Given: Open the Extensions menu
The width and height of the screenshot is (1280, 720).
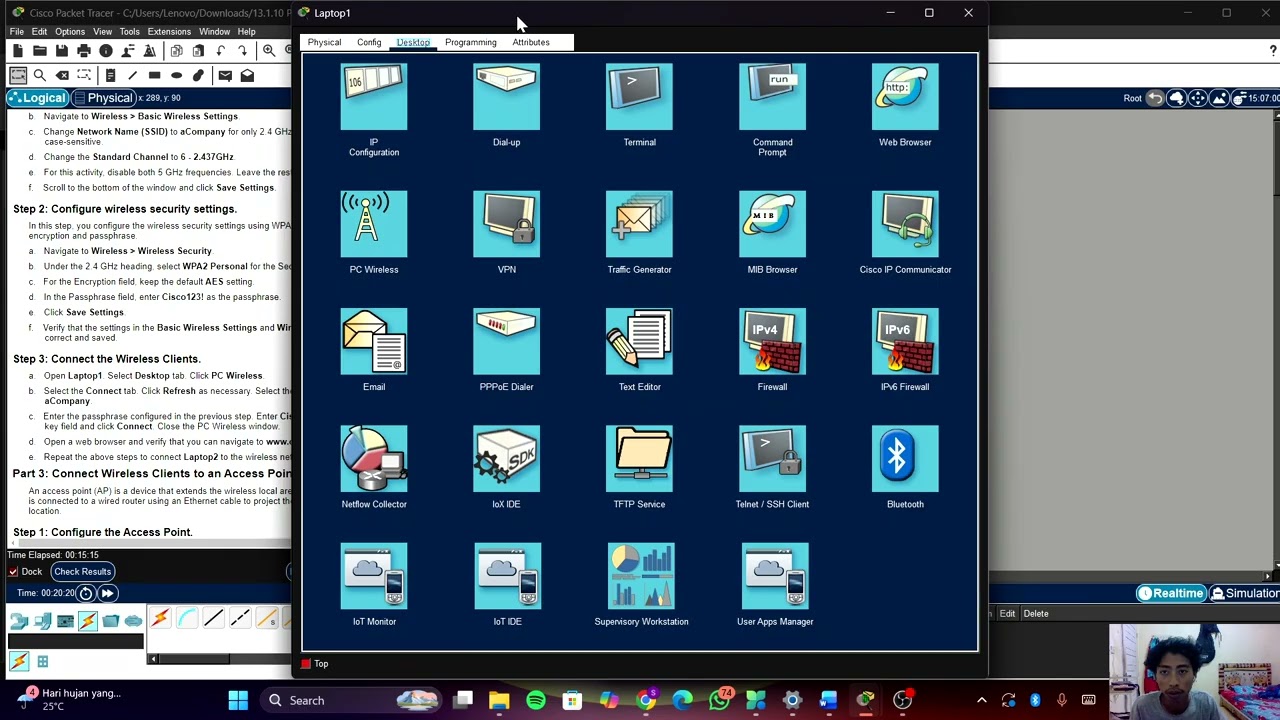Looking at the screenshot, I should coord(169,31).
